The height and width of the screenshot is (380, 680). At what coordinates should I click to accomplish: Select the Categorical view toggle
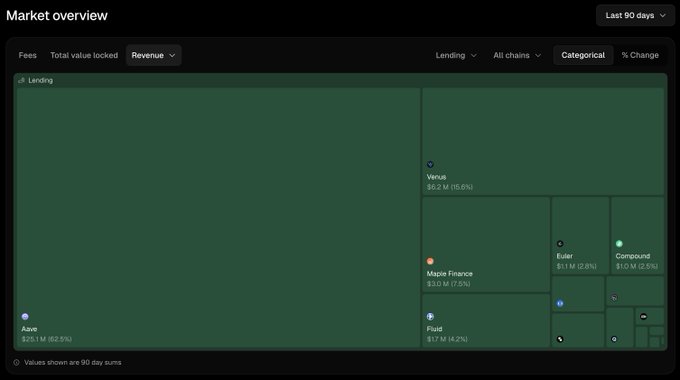[x=583, y=56]
